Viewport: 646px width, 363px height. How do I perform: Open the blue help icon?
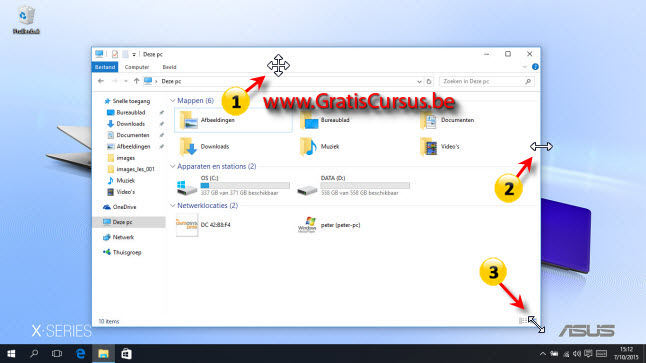535,67
